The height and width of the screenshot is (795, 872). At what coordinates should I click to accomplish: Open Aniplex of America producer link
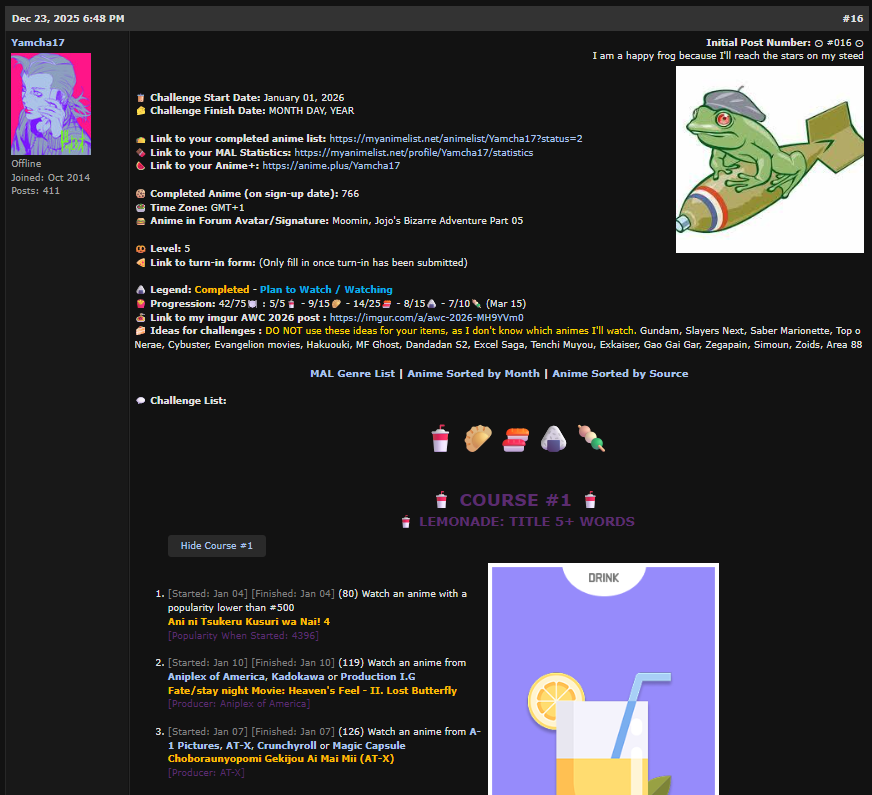[216, 677]
